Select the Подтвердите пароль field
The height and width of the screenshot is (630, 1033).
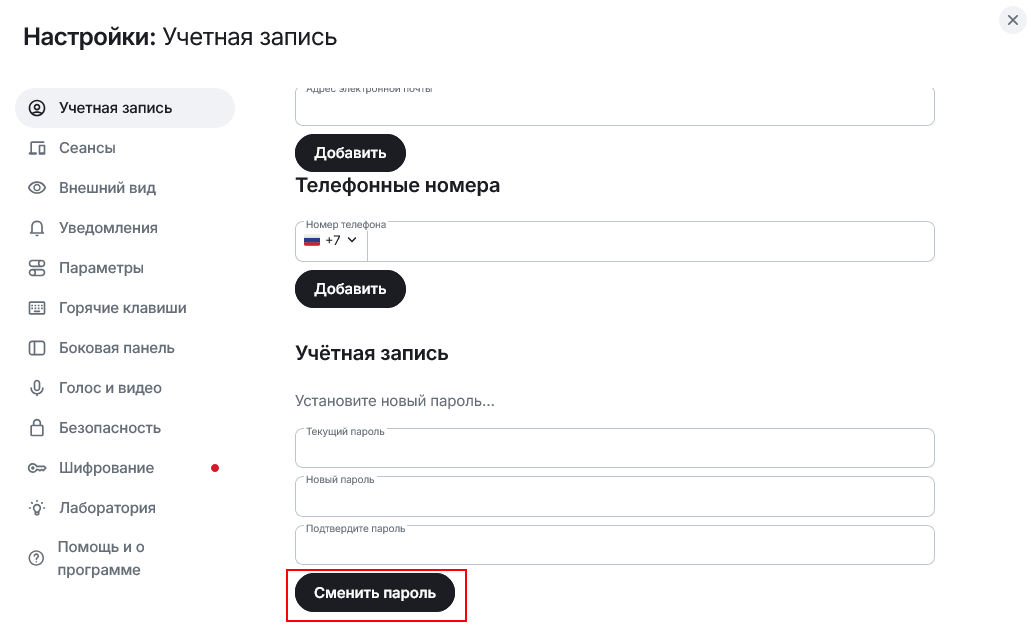pos(614,546)
